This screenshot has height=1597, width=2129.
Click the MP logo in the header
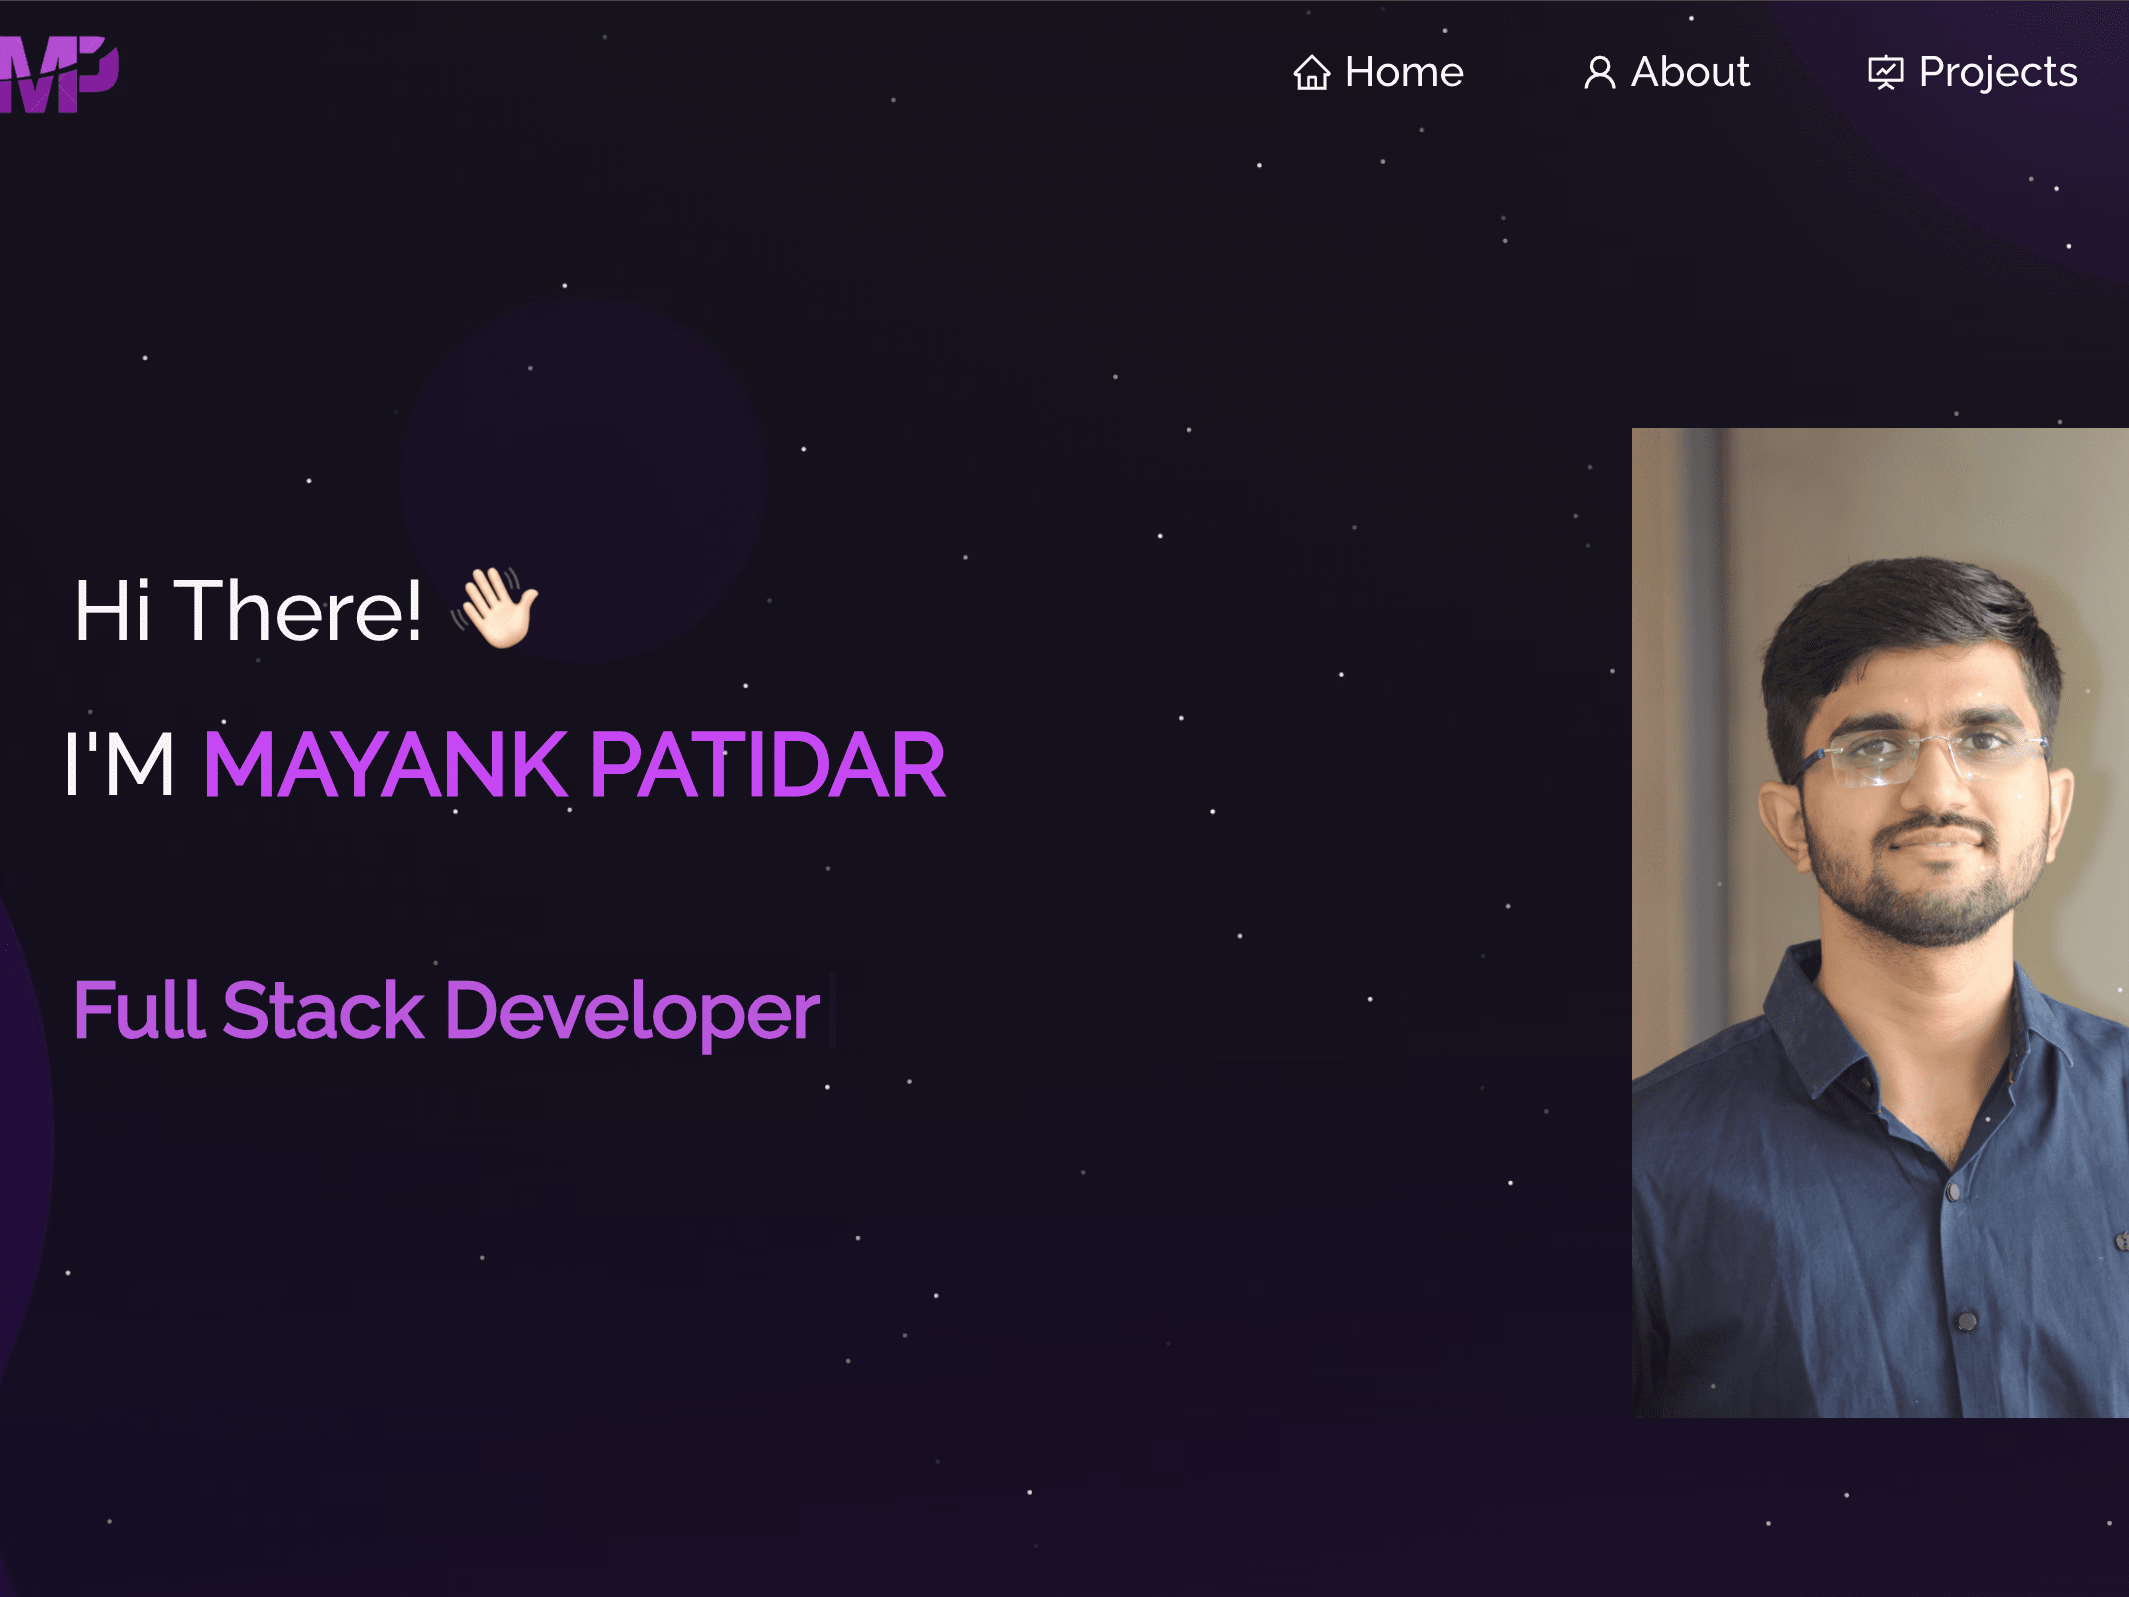pyautogui.click(x=58, y=74)
